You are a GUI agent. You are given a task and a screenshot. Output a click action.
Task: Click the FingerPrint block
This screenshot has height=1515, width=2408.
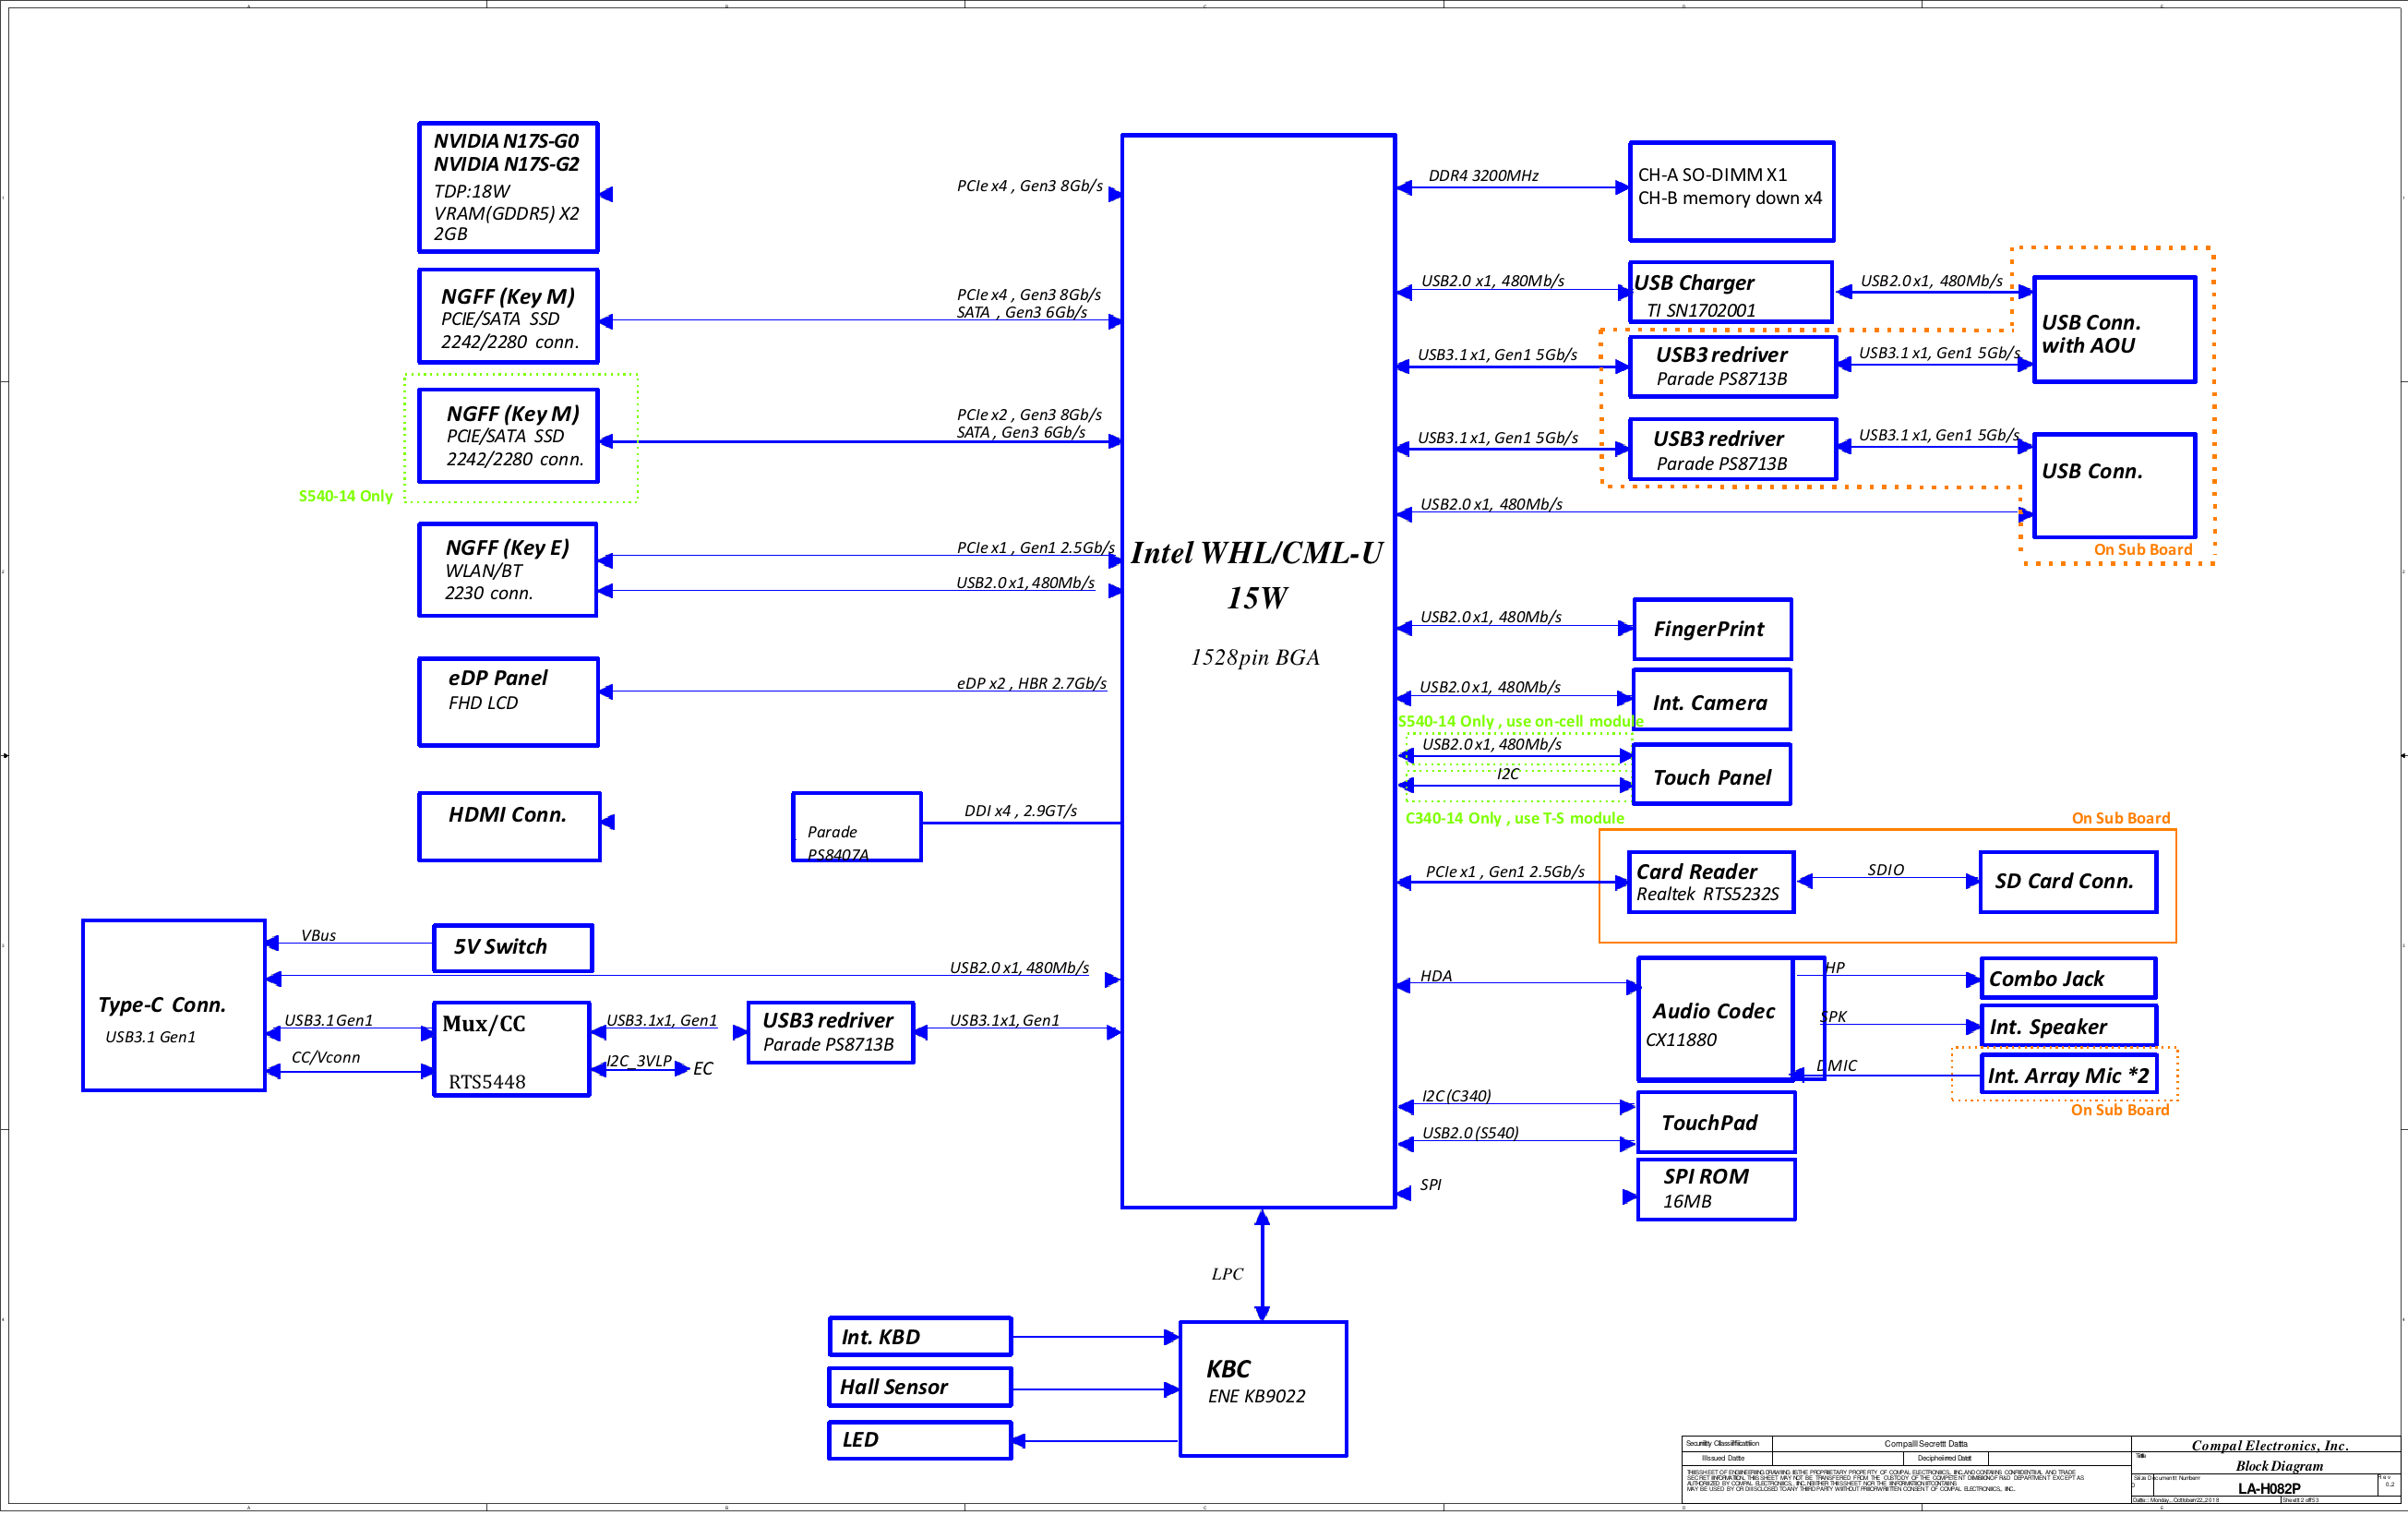(1711, 629)
